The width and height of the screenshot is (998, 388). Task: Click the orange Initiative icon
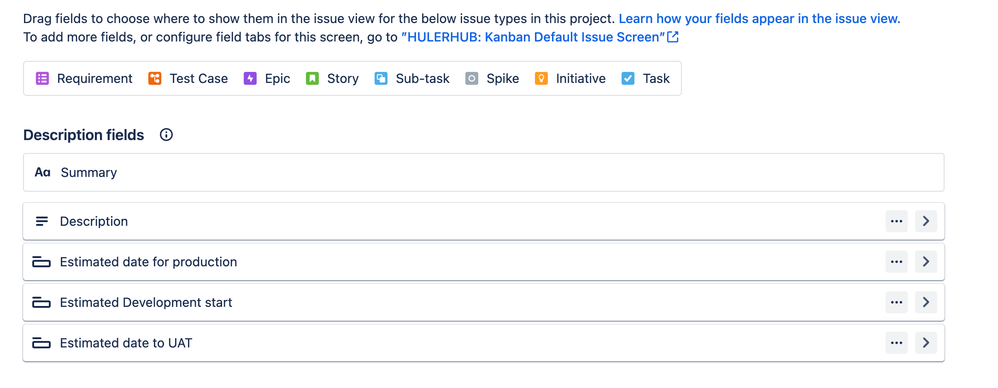pyautogui.click(x=541, y=79)
